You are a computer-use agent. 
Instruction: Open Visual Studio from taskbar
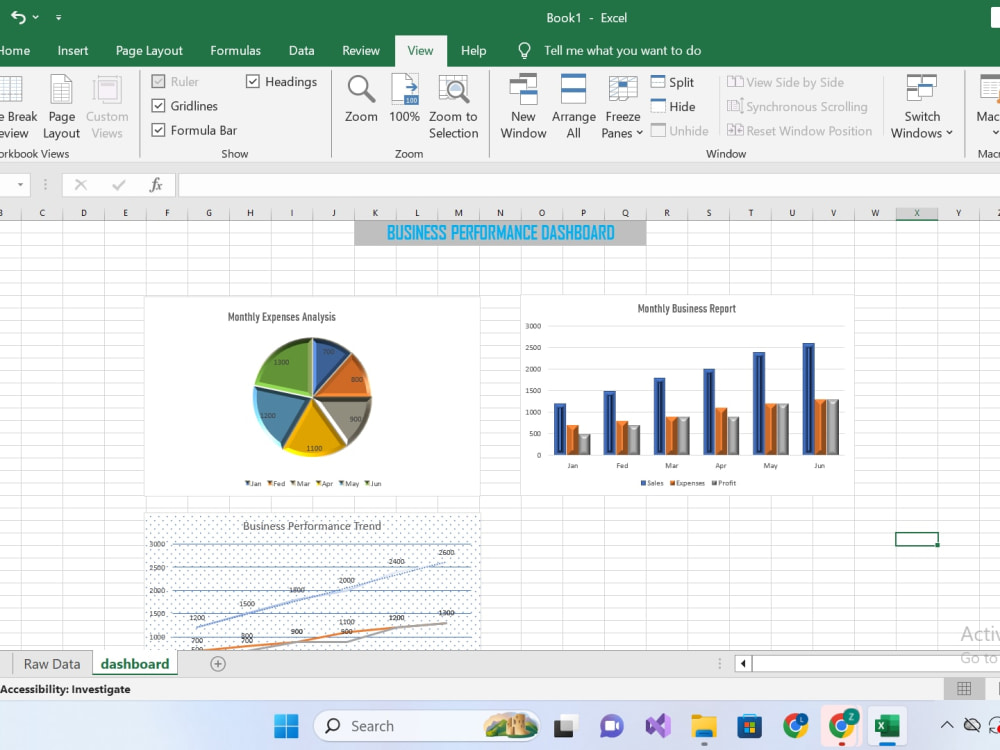(658, 726)
